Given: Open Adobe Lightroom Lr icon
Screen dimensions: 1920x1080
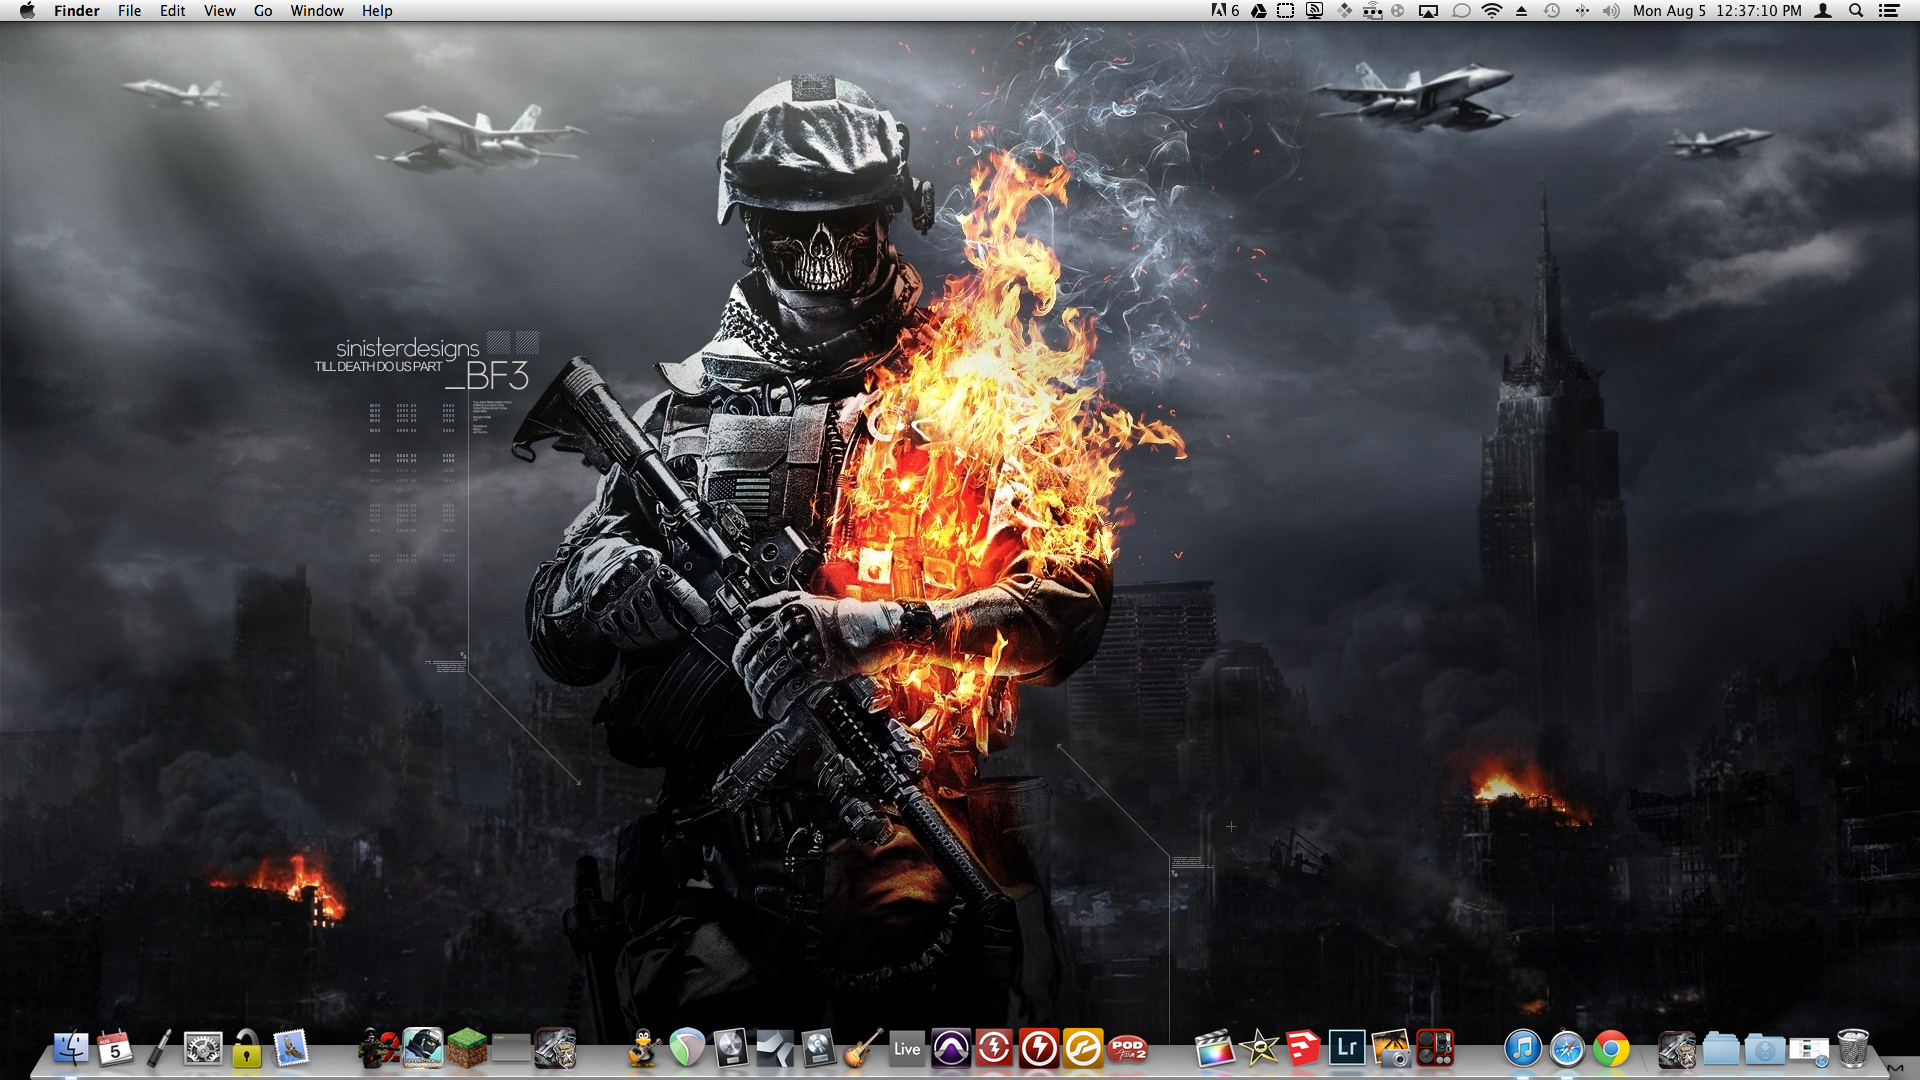Looking at the screenshot, I should pos(1347,1049).
